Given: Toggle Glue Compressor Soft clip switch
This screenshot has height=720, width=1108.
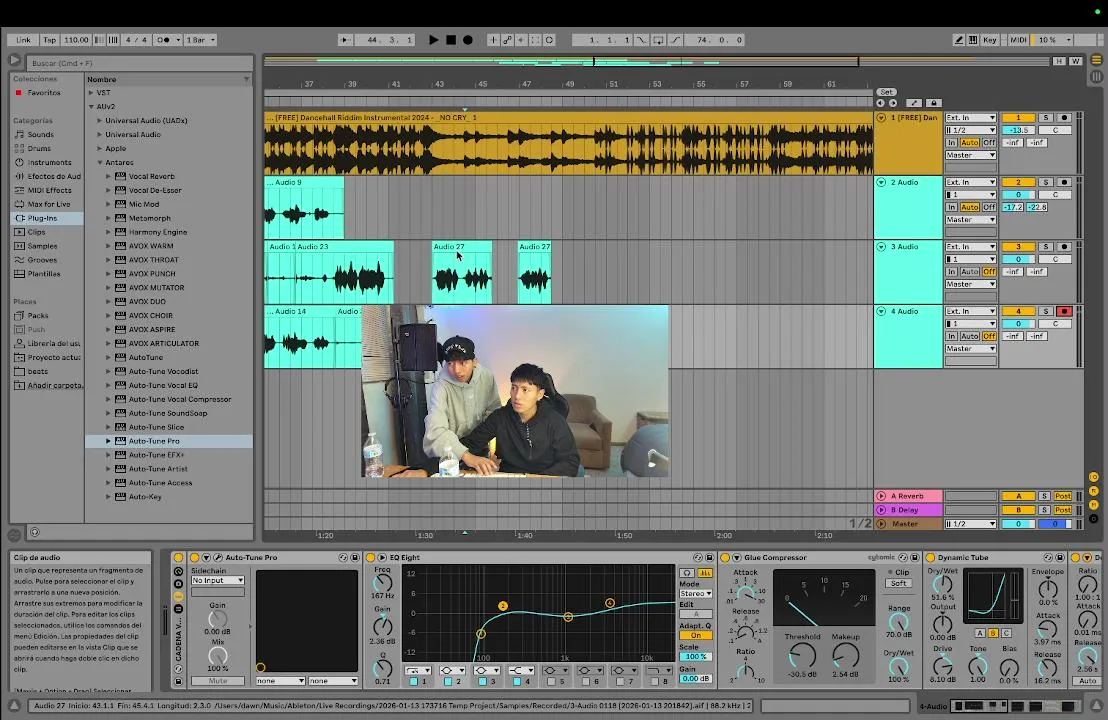Looking at the screenshot, I should (898, 584).
